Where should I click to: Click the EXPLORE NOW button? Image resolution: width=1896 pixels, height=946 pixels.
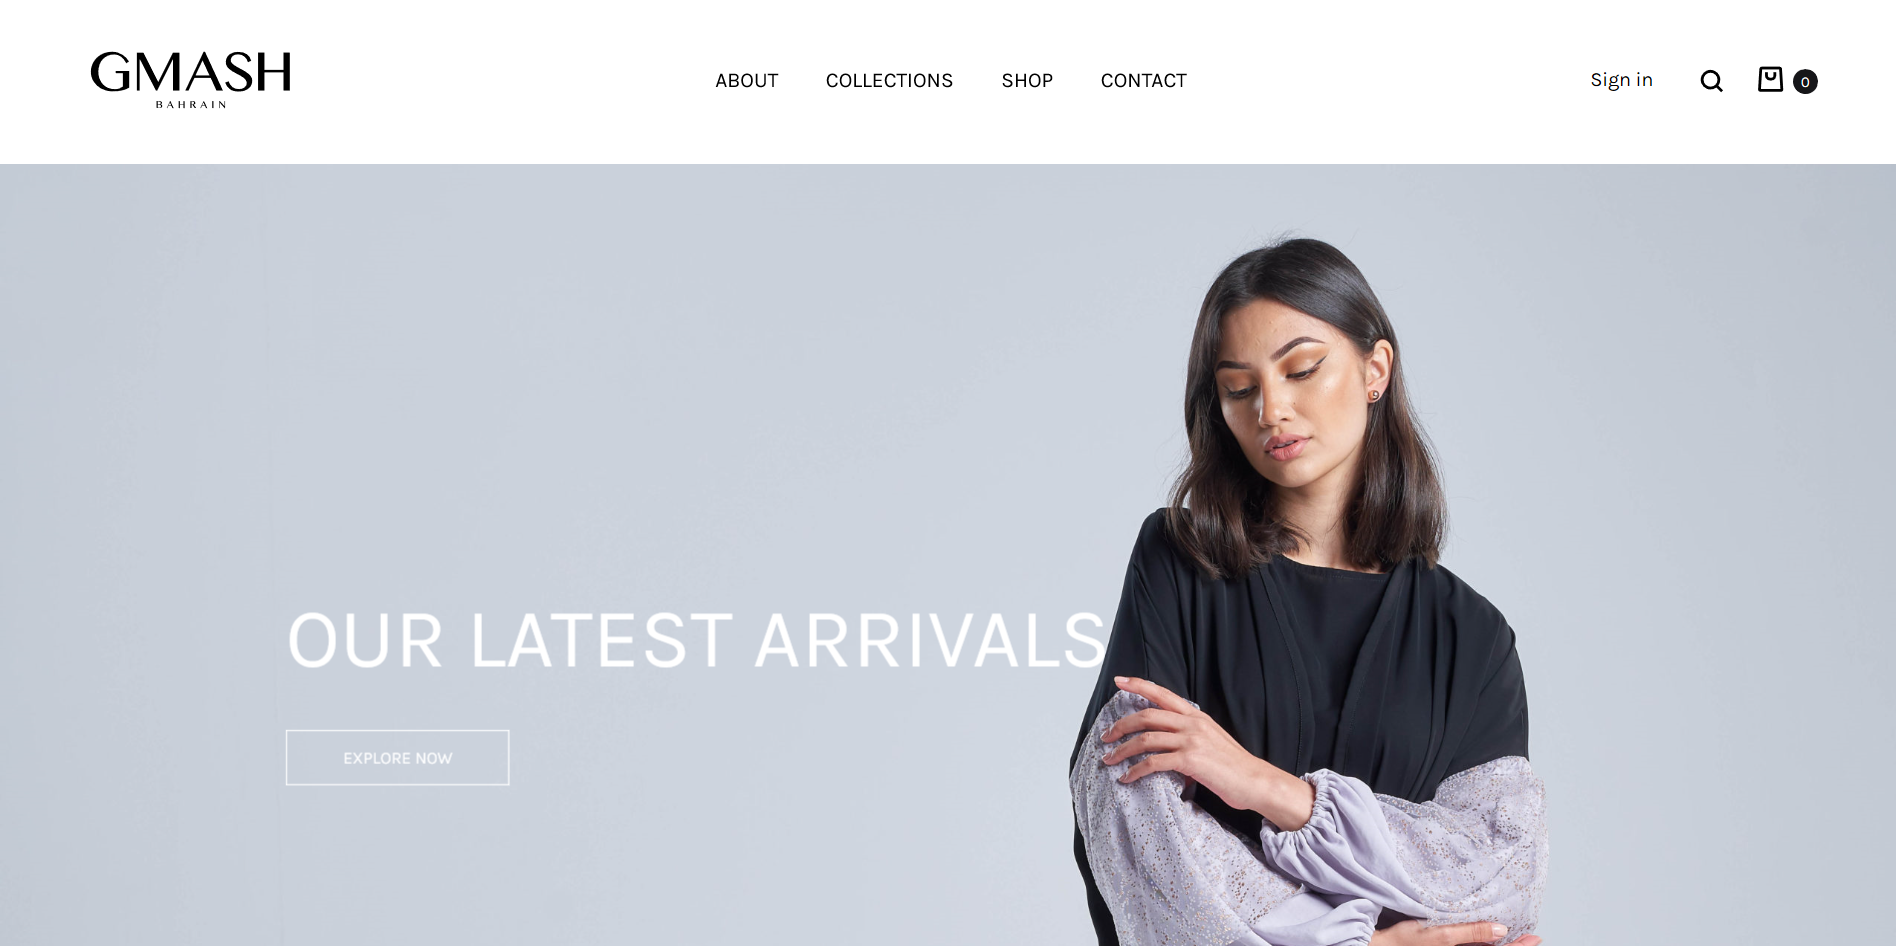pos(397,757)
